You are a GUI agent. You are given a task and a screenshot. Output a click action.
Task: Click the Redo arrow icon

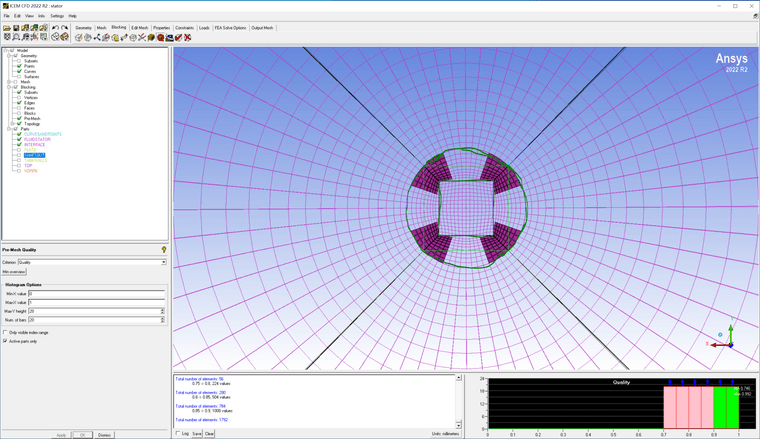[65, 28]
